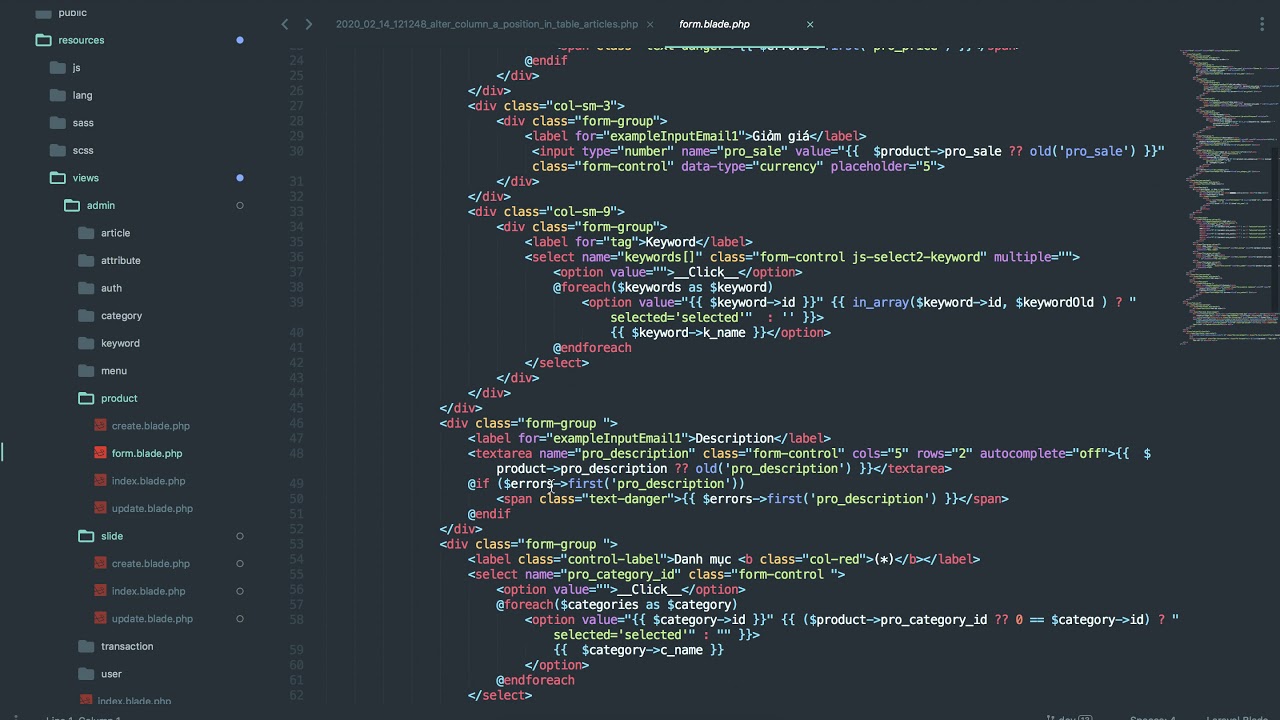Click the file icon of slide's create.blade.php

(100, 563)
